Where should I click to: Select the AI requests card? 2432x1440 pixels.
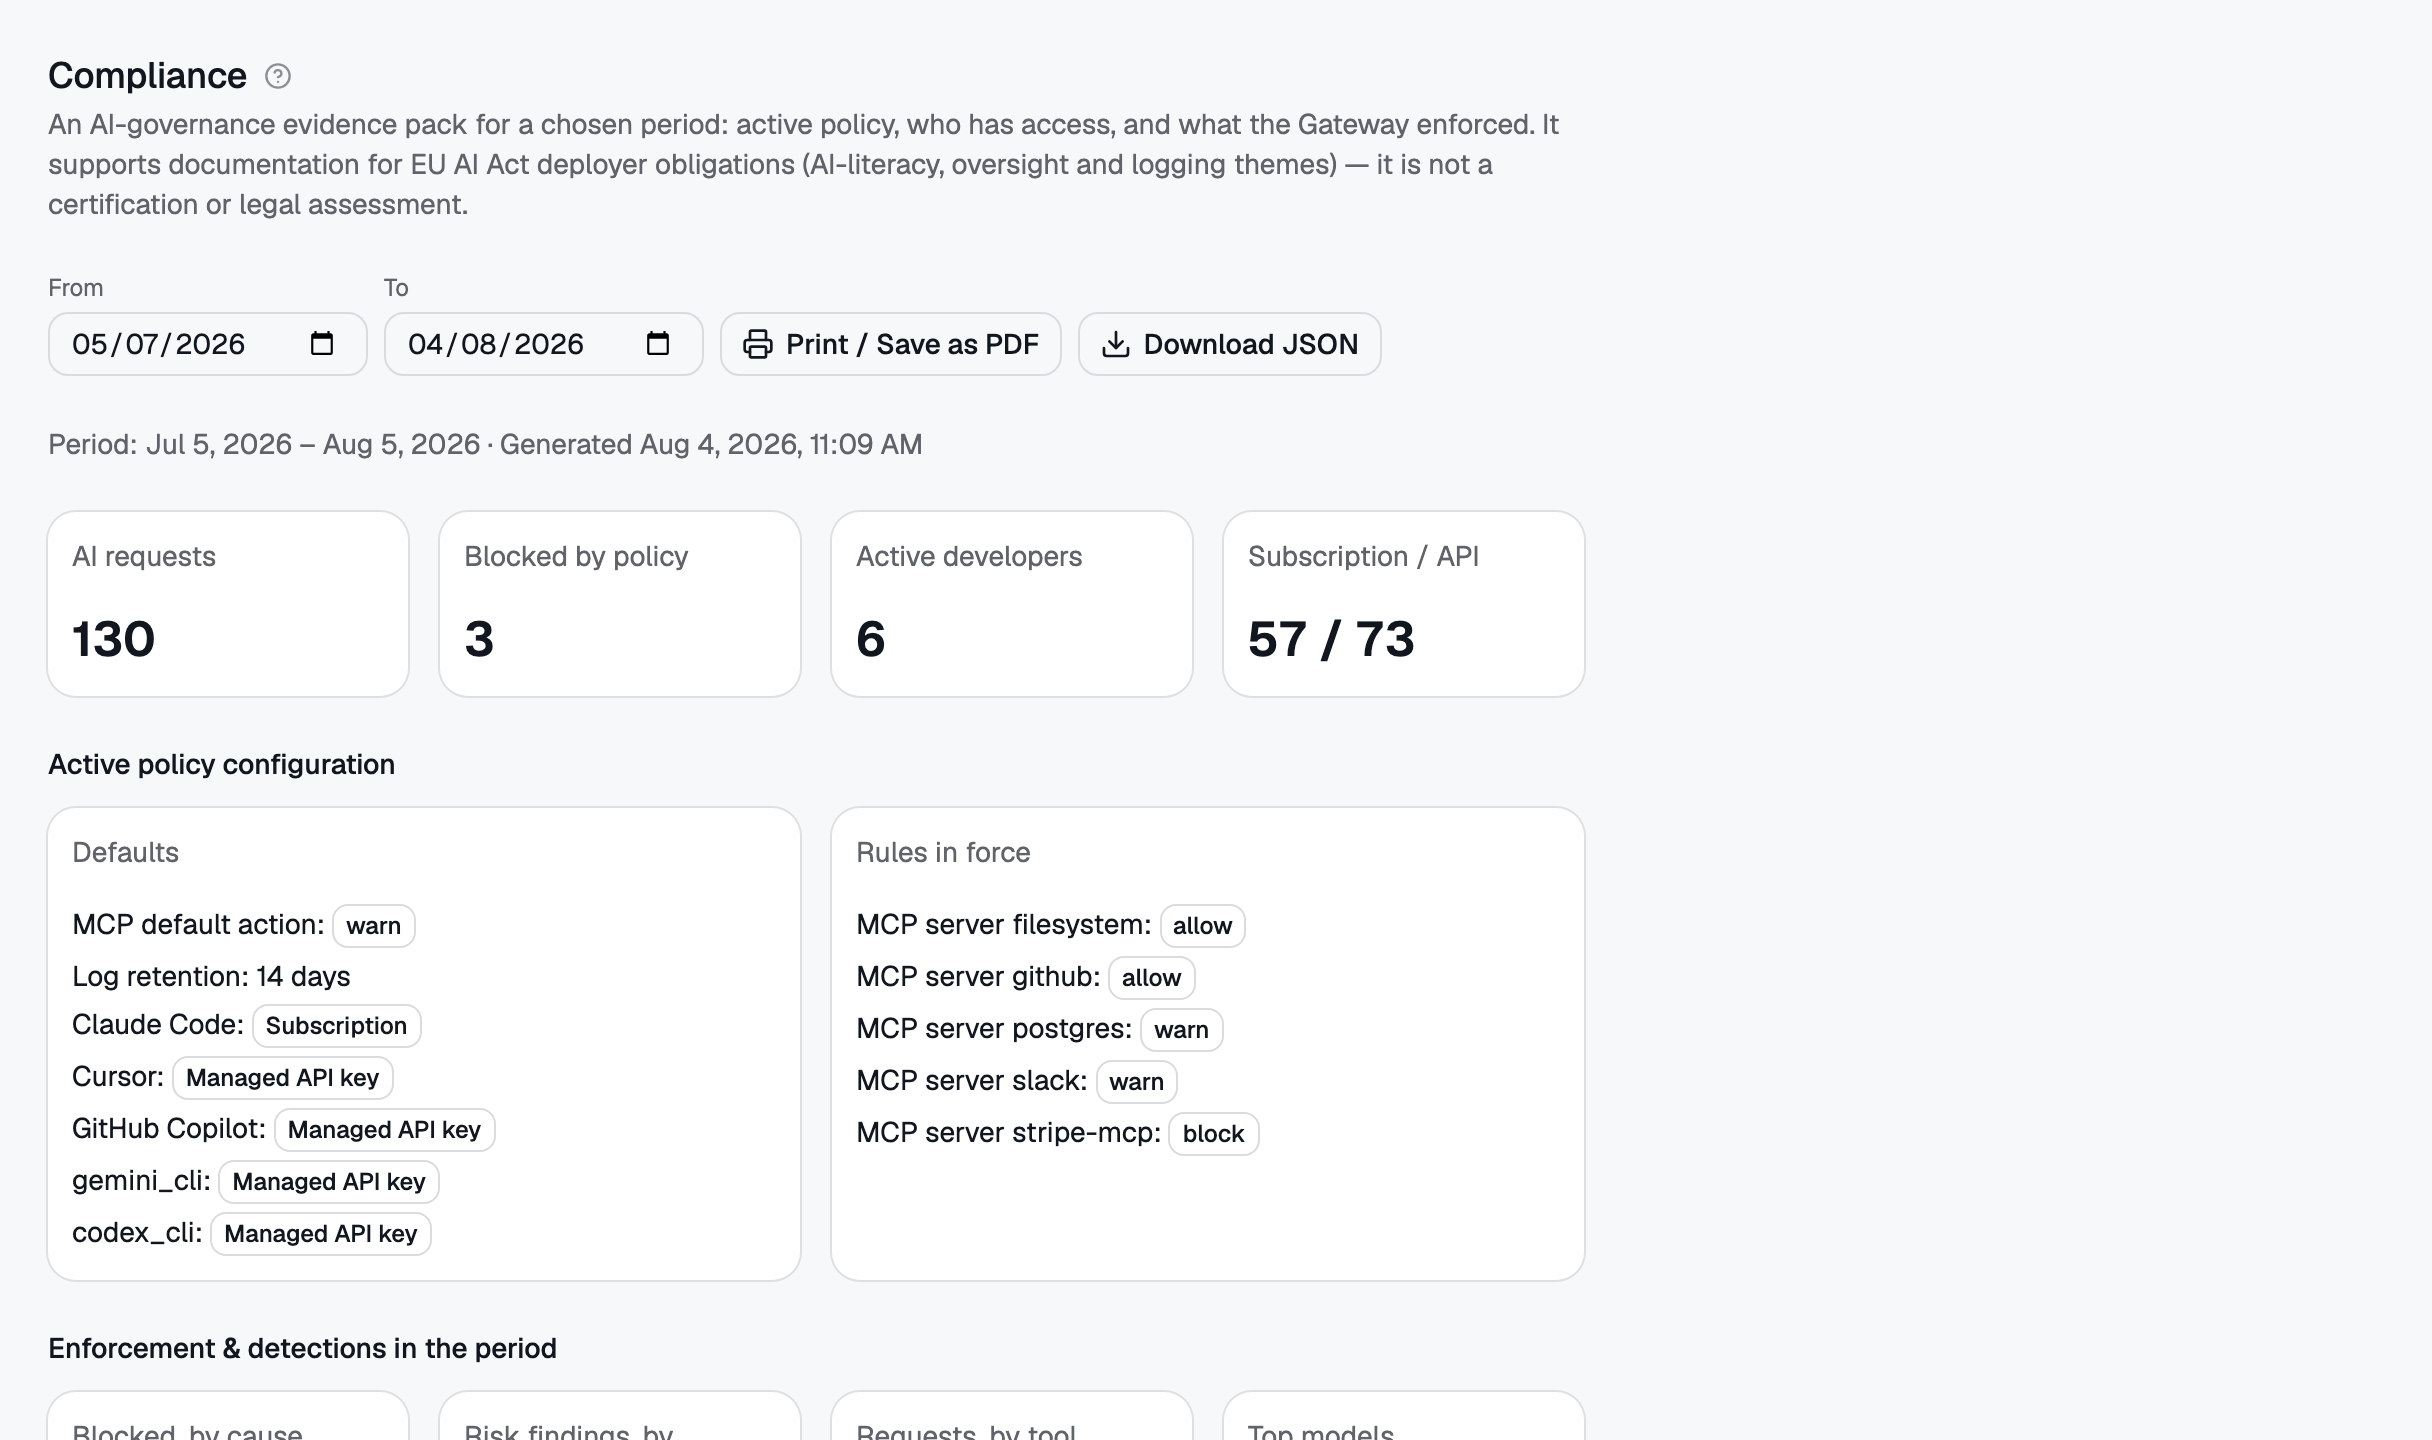(x=228, y=604)
